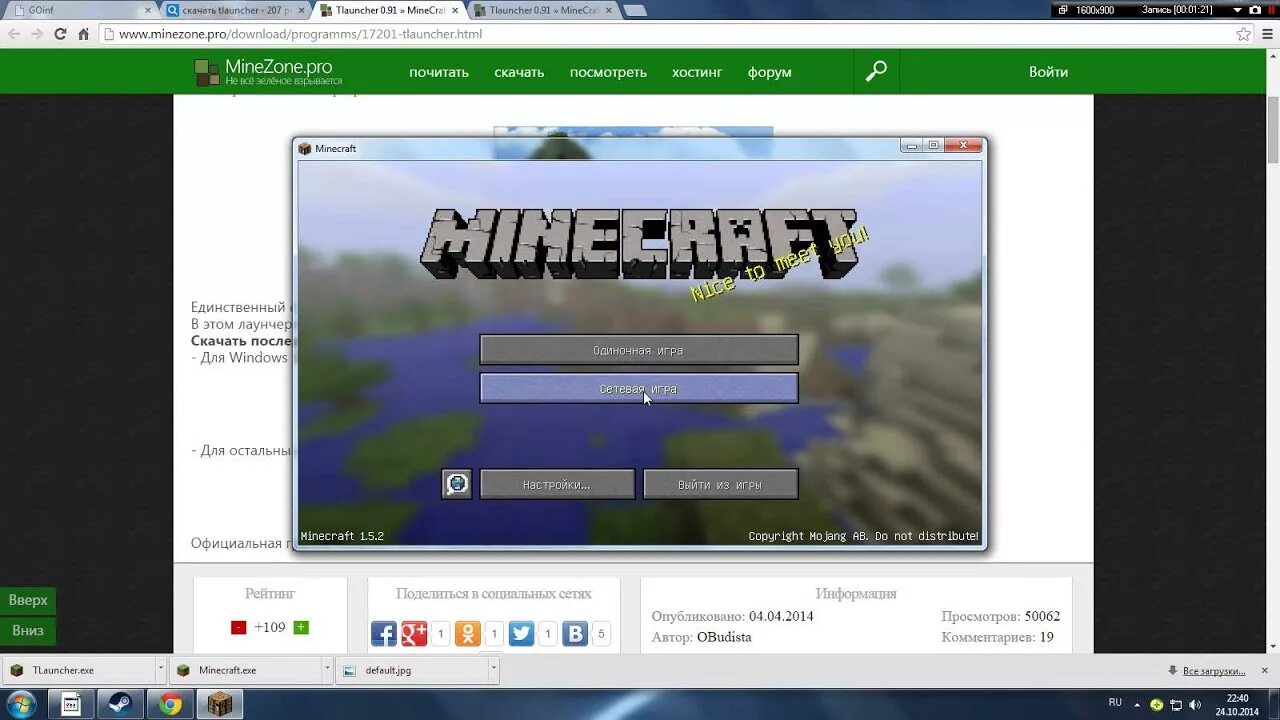This screenshot has width=1280, height=720.
Task: Click RU language indicator in tray
Action: pyautogui.click(x=1115, y=703)
